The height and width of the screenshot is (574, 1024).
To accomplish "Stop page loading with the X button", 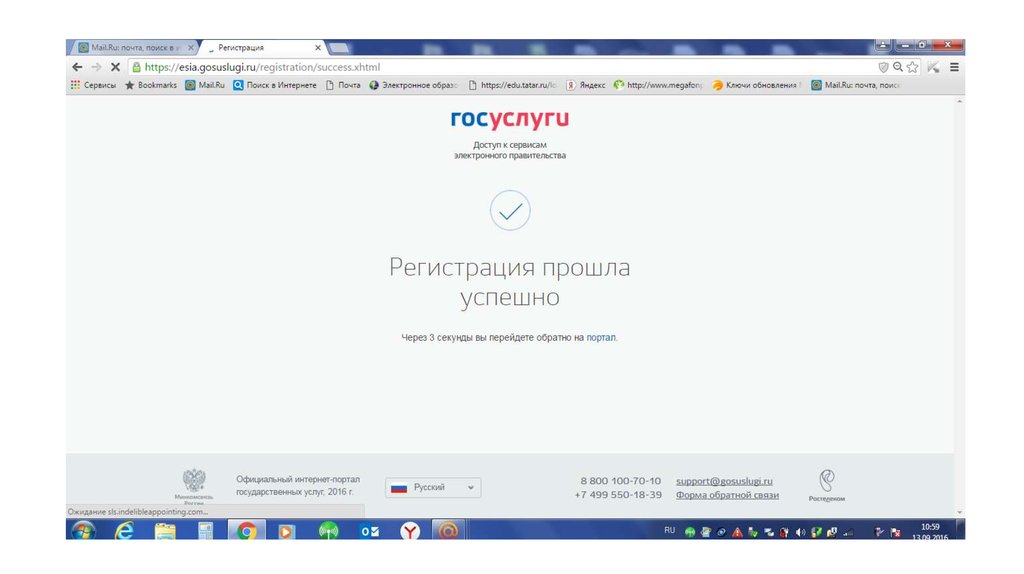I will (115, 67).
